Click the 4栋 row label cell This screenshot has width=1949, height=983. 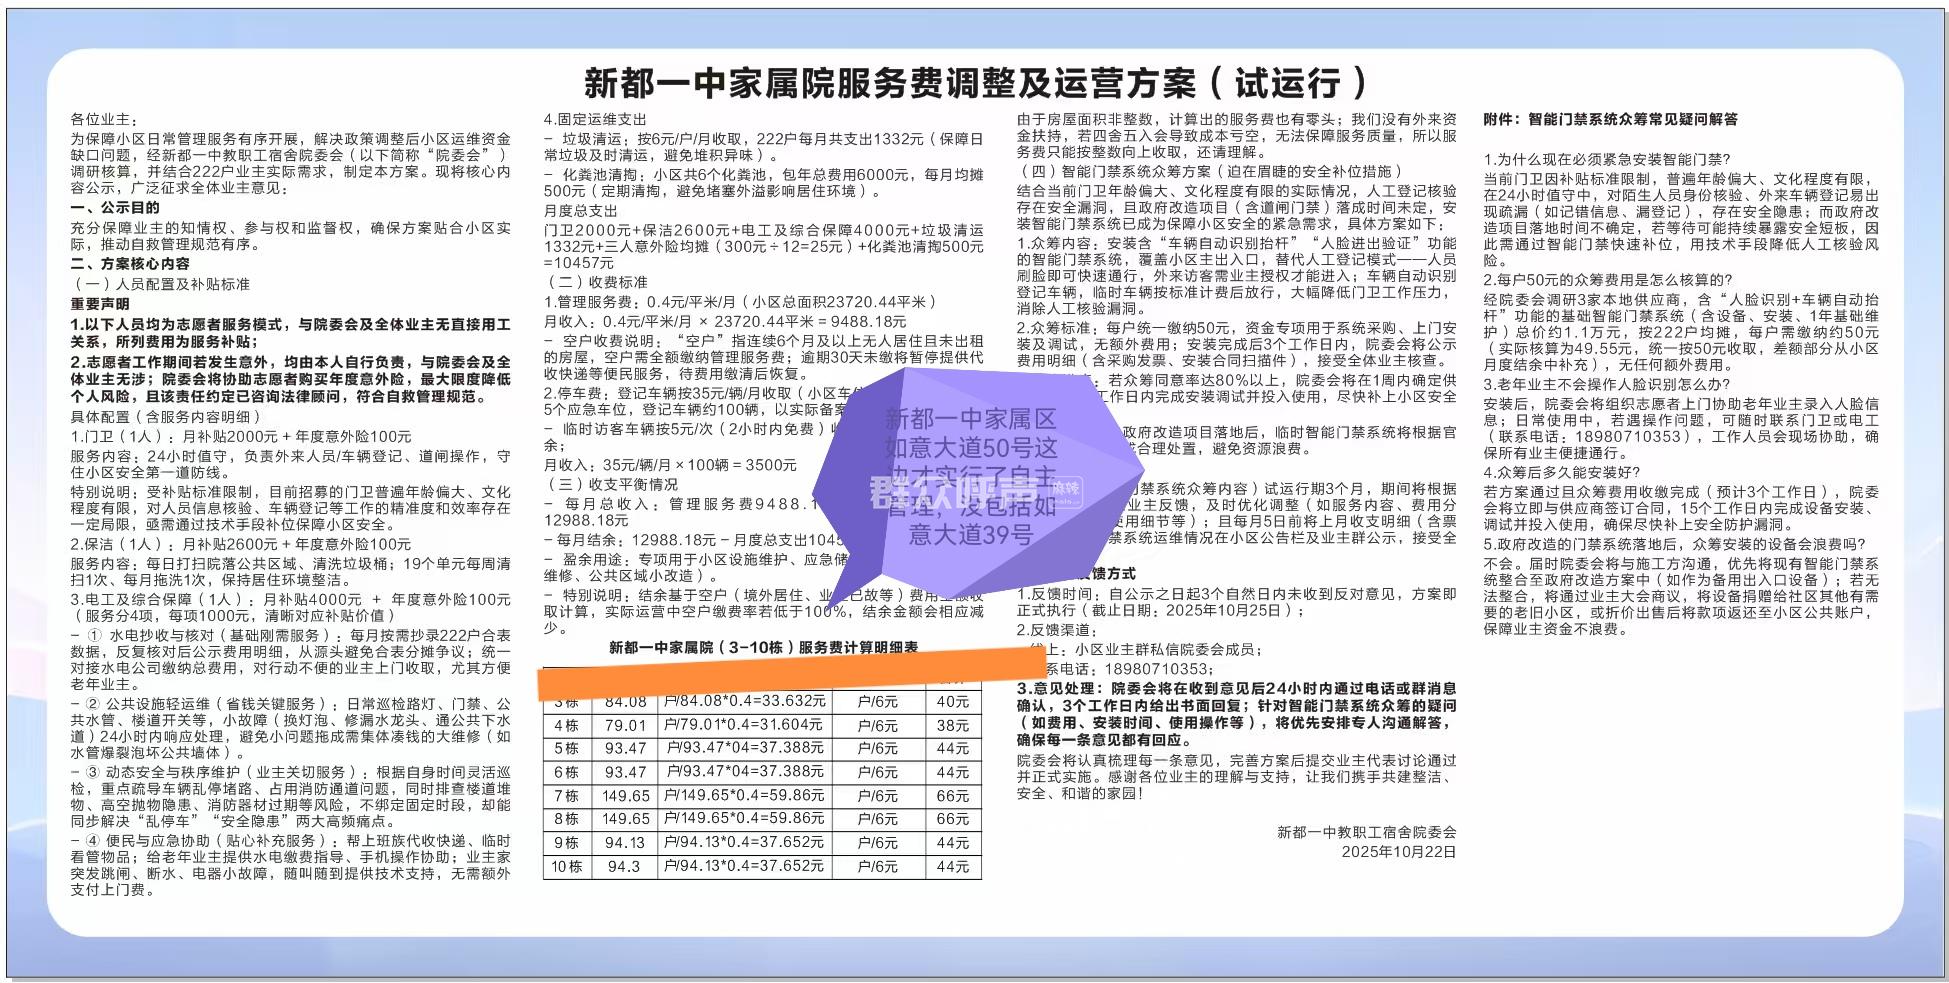(566, 725)
